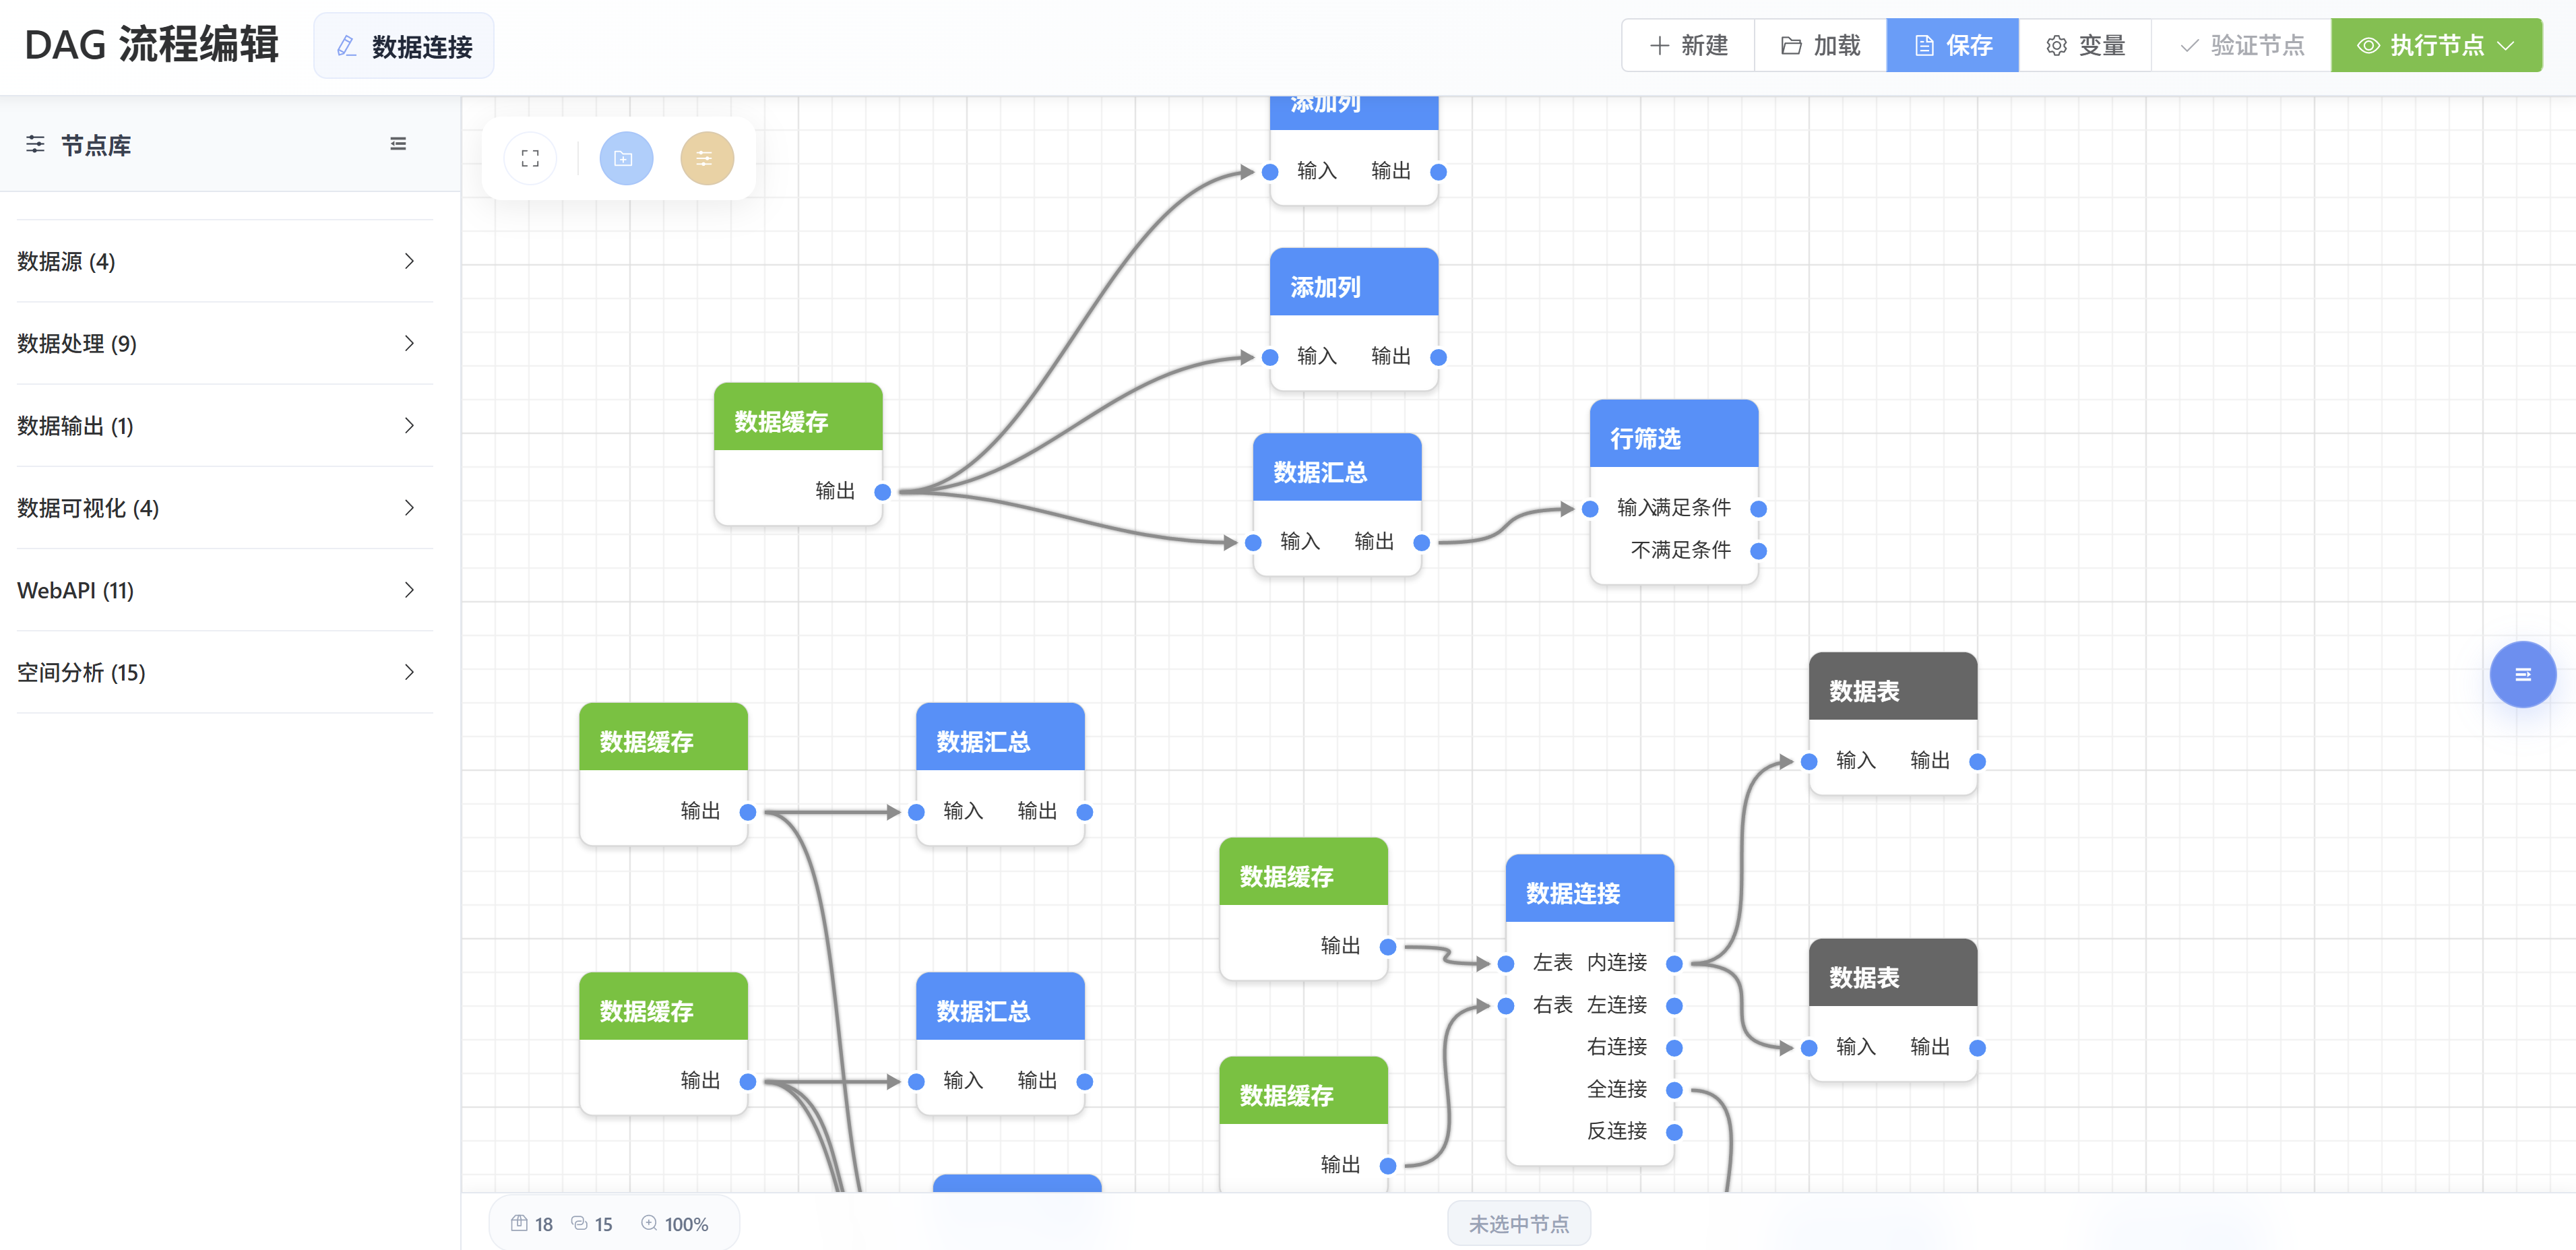Click the 变量 toolbar item
This screenshot has height=1250, width=2576.
2084,45
